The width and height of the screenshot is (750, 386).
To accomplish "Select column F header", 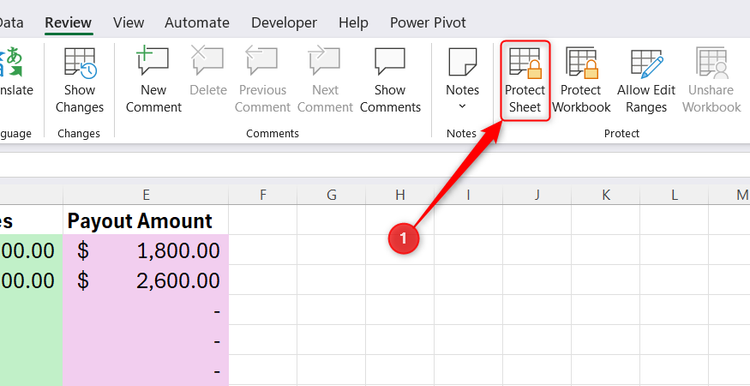I will pos(263,195).
